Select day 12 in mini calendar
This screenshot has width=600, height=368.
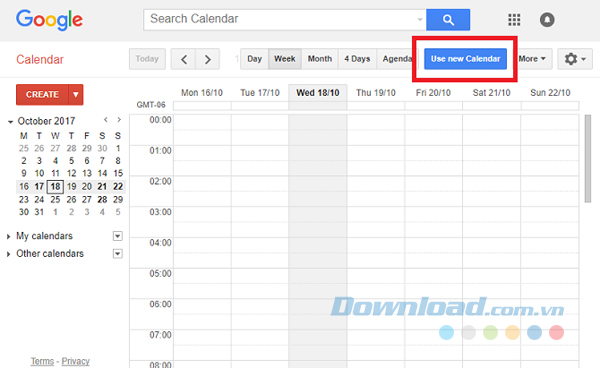pyautogui.click(x=71, y=173)
